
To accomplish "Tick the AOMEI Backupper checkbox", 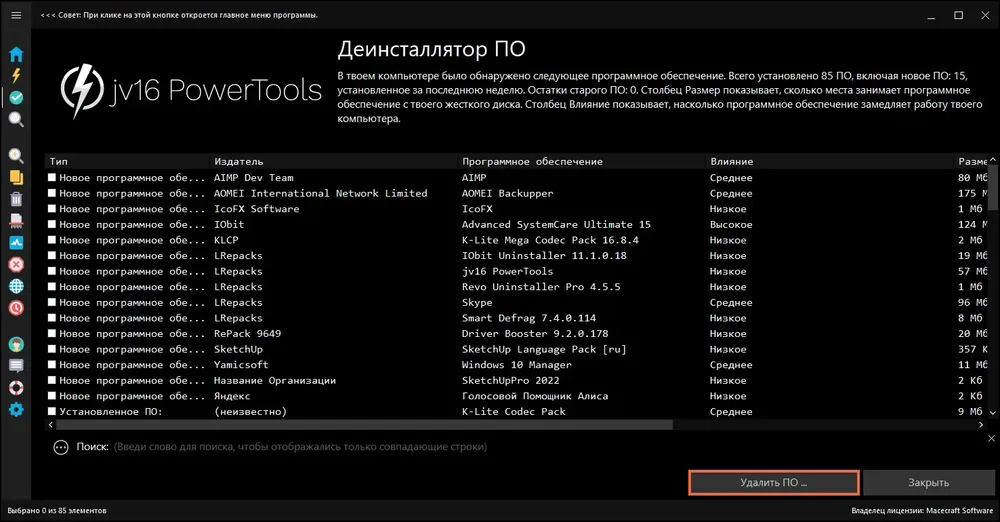I will coord(52,193).
